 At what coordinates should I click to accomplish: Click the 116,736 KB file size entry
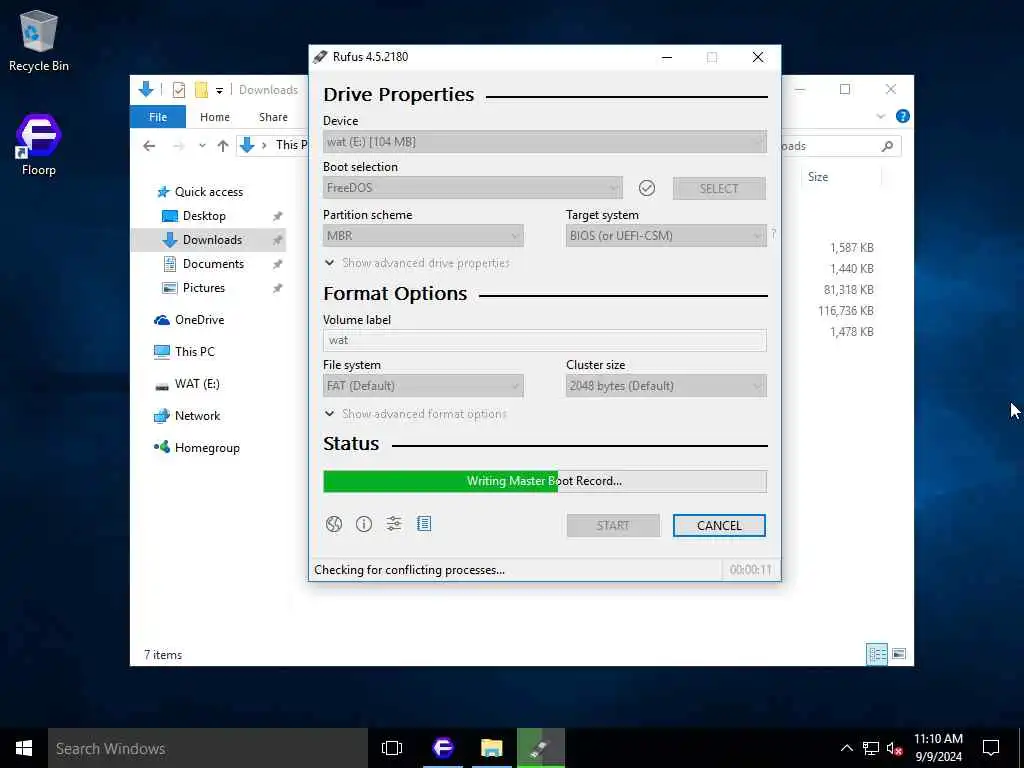click(846, 311)
